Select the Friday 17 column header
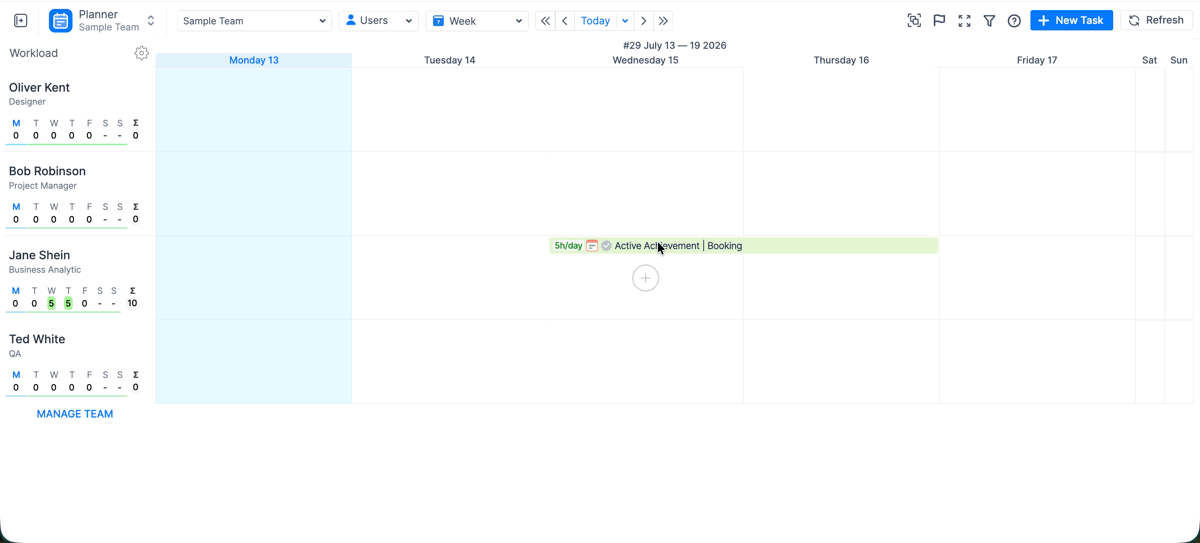This screenshot has height=543, width=1200. tap(1037, 60)
